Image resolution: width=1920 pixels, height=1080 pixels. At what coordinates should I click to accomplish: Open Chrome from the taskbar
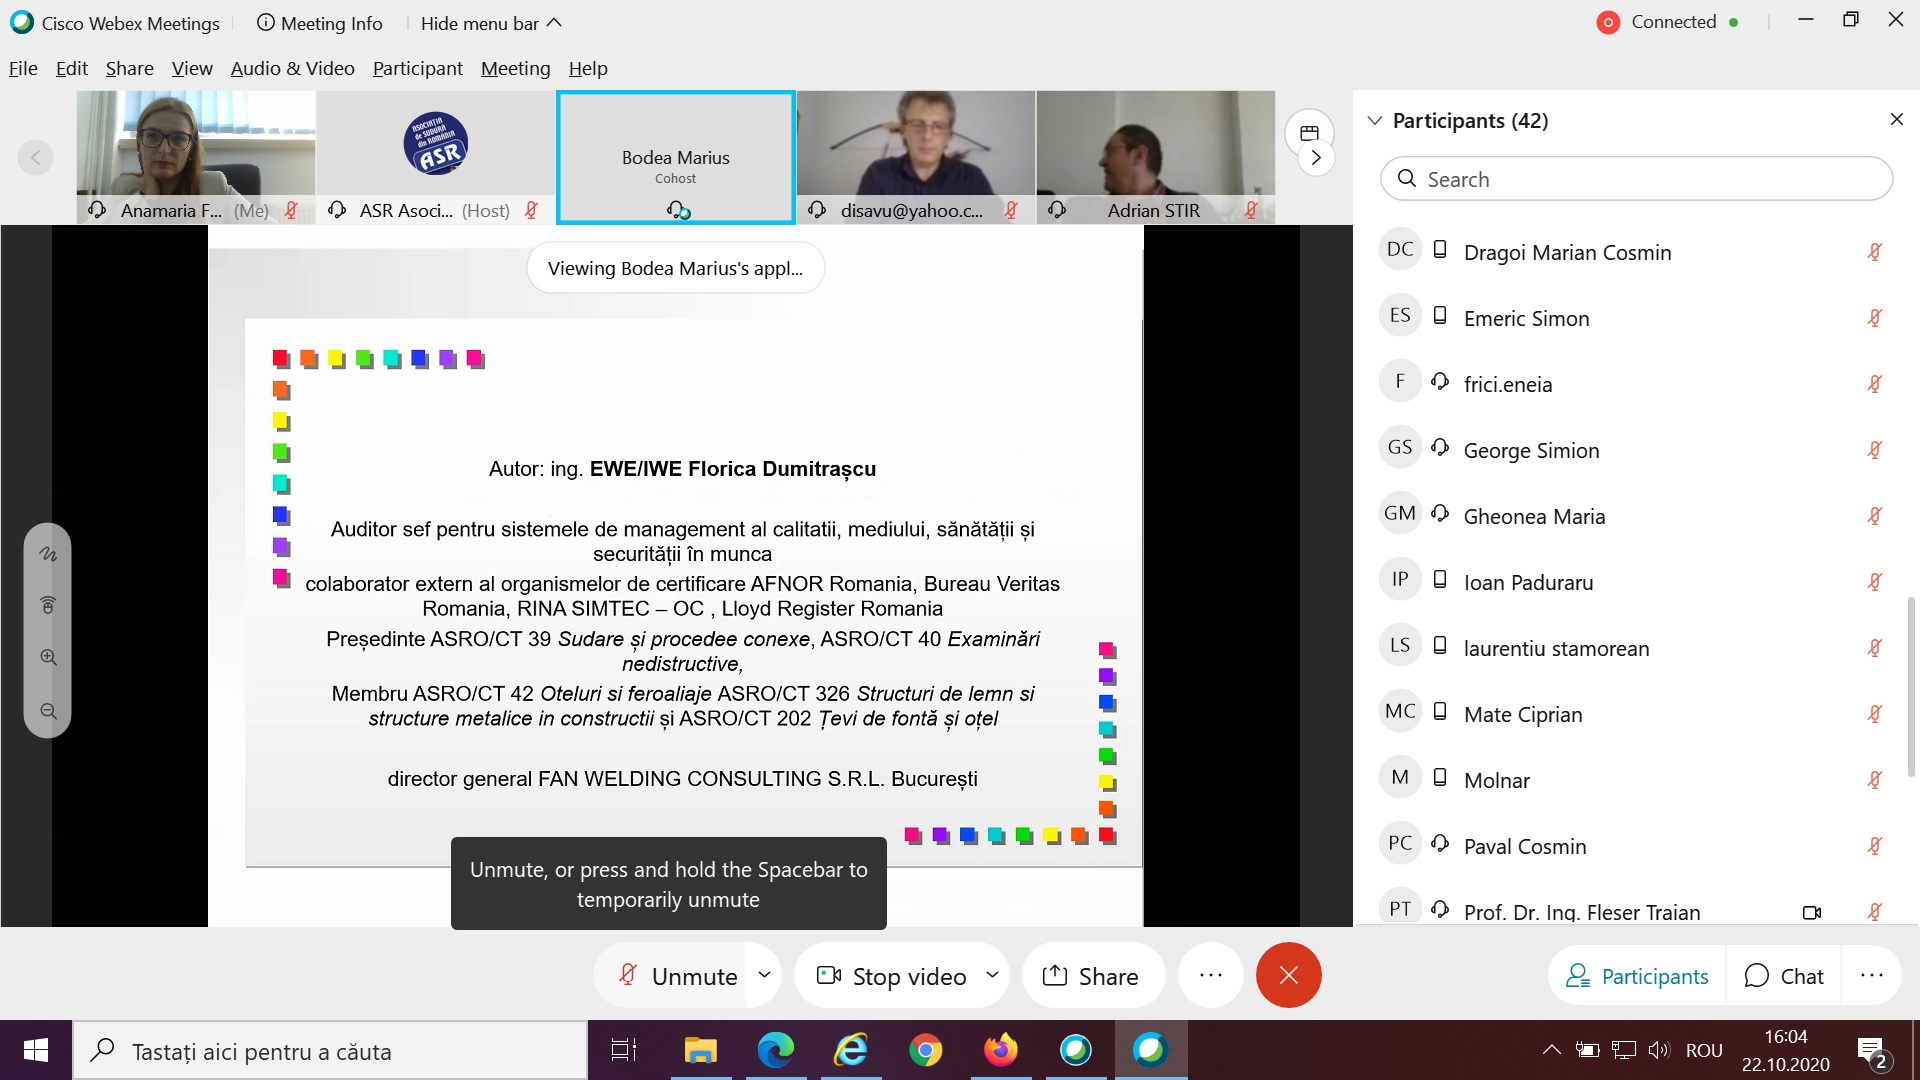(925, 1050)
